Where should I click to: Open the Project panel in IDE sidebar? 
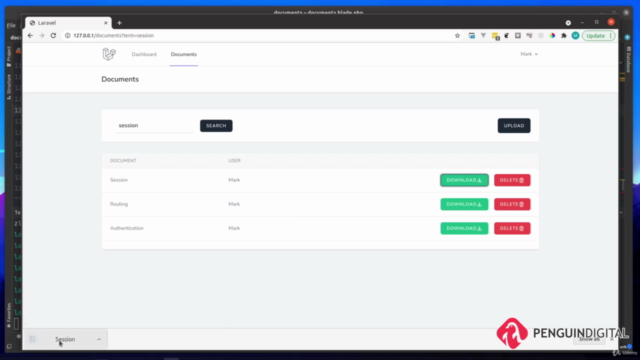(x=9, y=56)
